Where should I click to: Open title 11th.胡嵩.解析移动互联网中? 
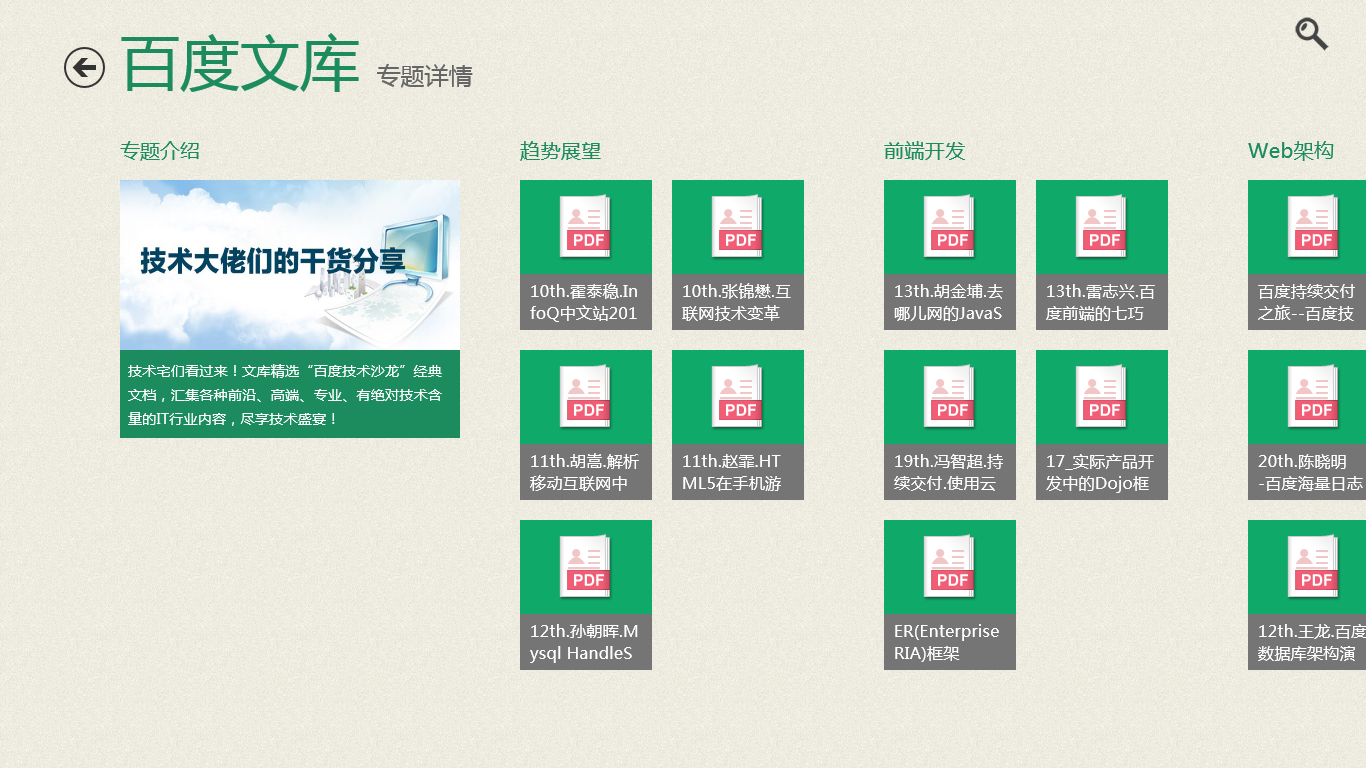click(586, 472)
